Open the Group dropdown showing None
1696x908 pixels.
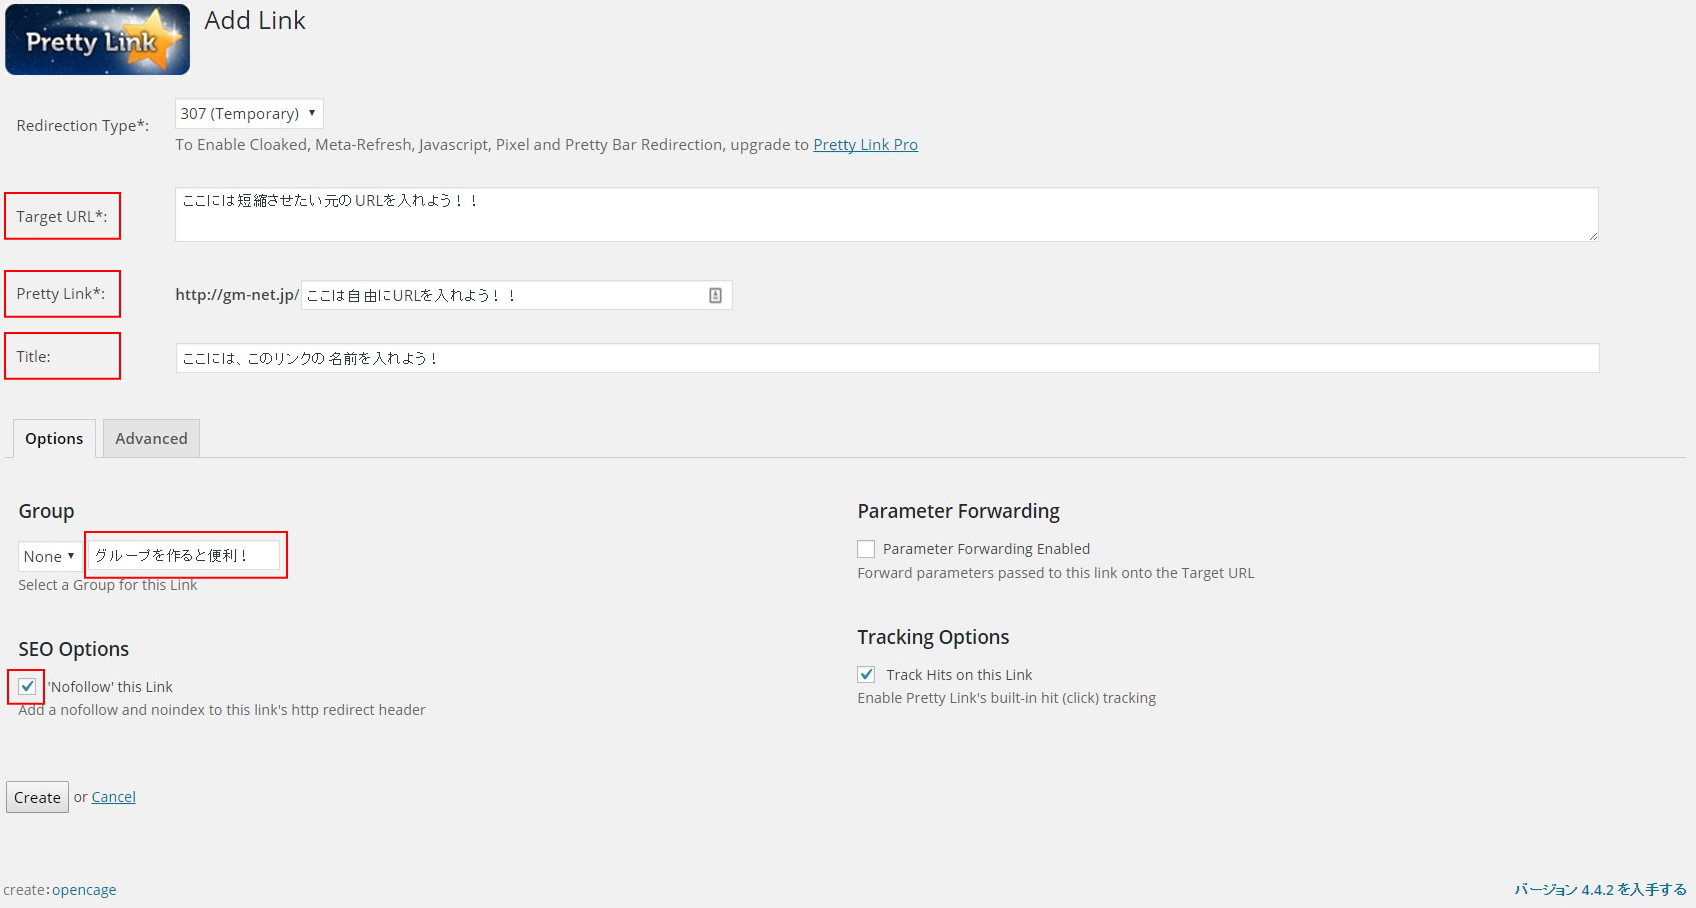click(x=49, y=556)
